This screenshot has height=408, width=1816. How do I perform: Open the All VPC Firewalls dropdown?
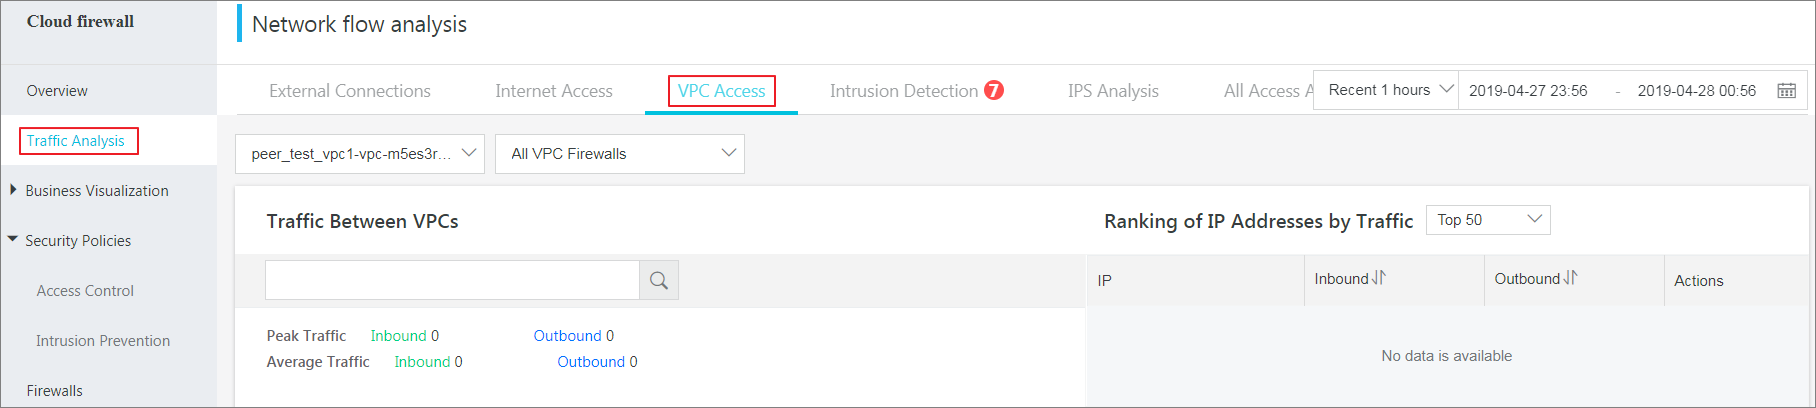(x=620, y=154)
